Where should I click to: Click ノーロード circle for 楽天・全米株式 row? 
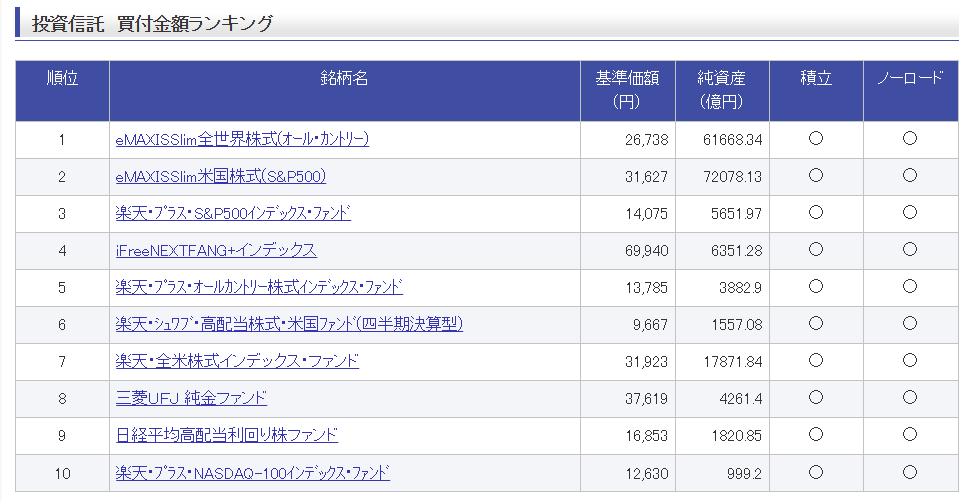click(910, 360)
